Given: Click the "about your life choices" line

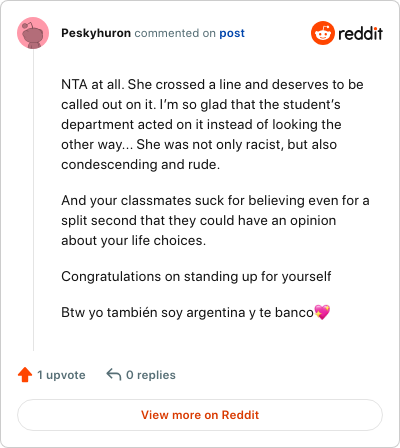Looking at the screenshot, I should coord(134,240).
